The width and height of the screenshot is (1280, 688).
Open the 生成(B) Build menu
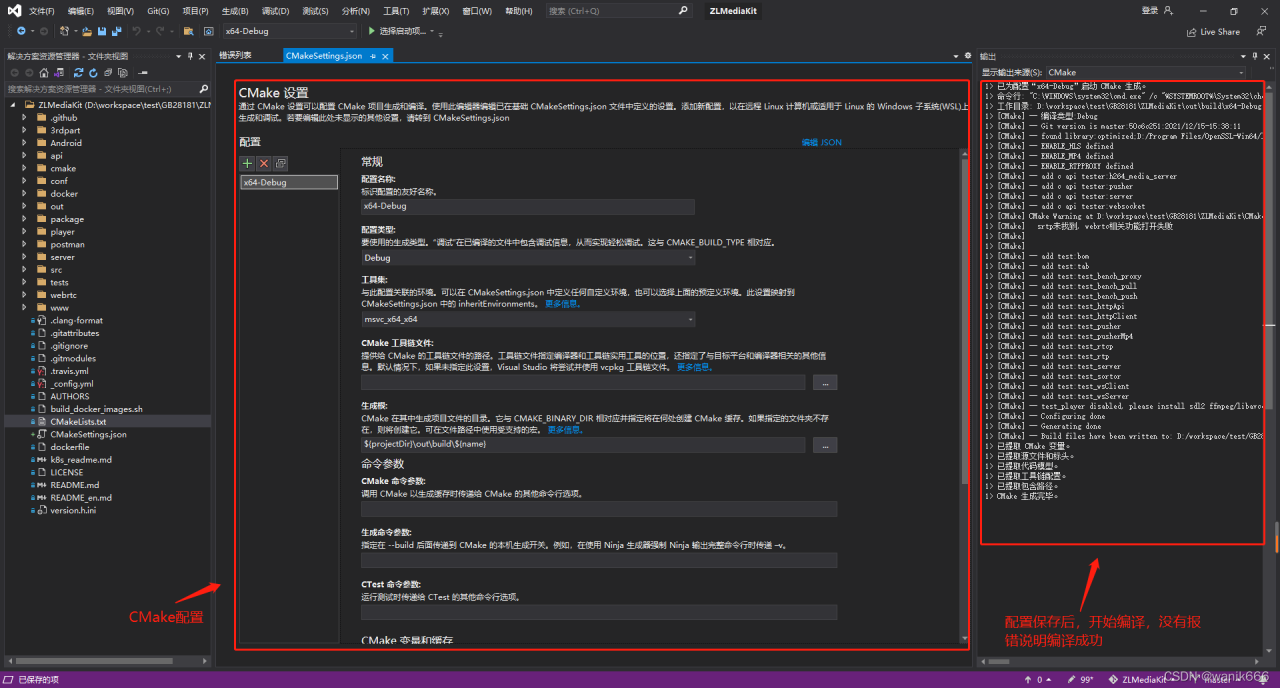235,11
